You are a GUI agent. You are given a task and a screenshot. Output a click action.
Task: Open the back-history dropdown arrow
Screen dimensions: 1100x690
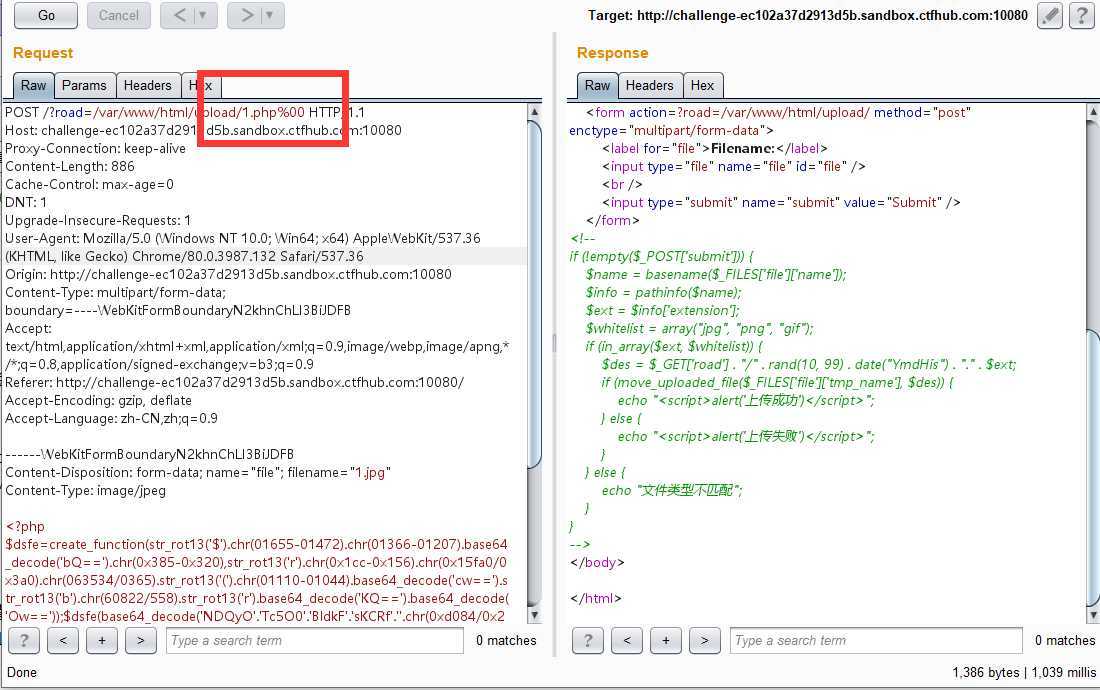203,15
